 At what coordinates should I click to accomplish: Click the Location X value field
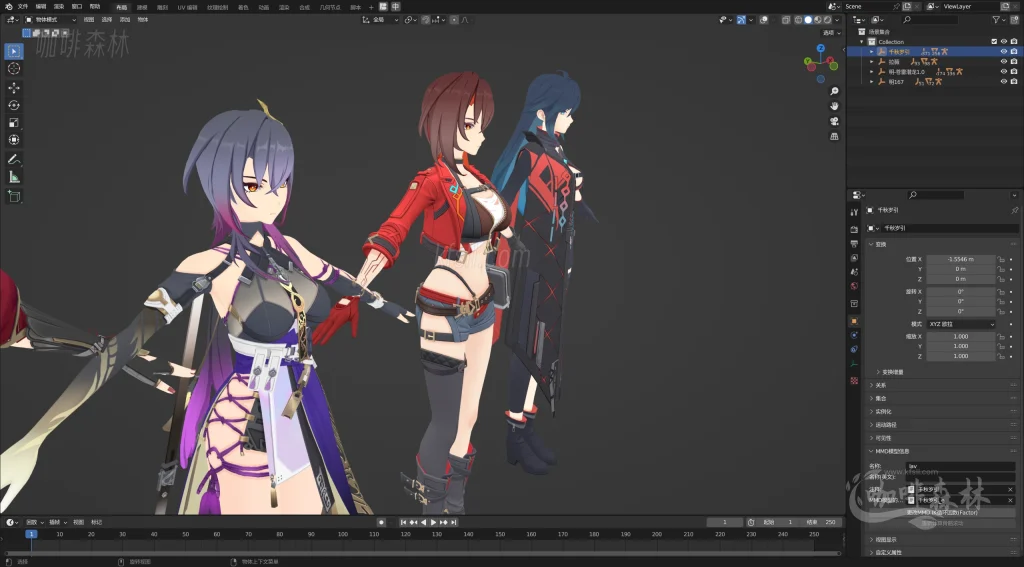pos(961,259)
